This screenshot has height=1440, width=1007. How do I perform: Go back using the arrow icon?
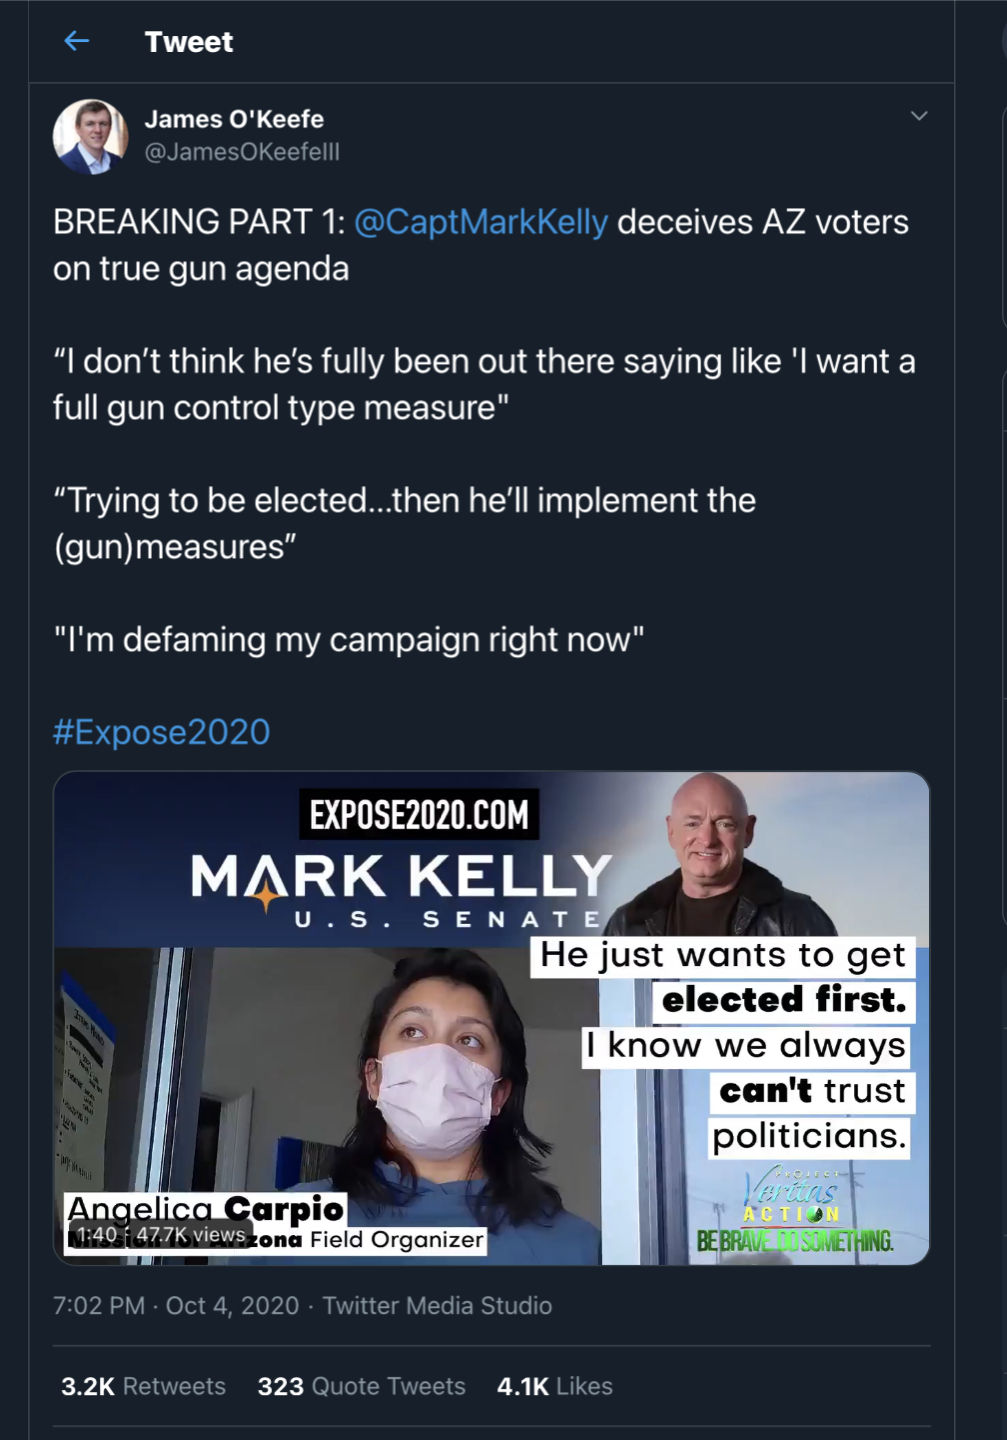pyautogui.click(x=77, y=41)
